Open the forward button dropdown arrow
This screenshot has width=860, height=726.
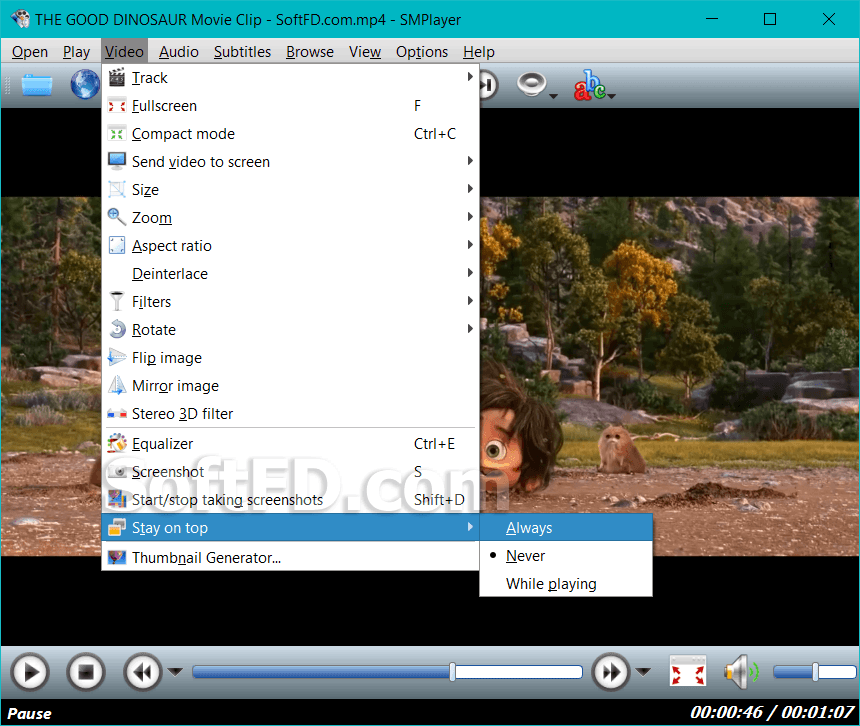coord(643,672)
